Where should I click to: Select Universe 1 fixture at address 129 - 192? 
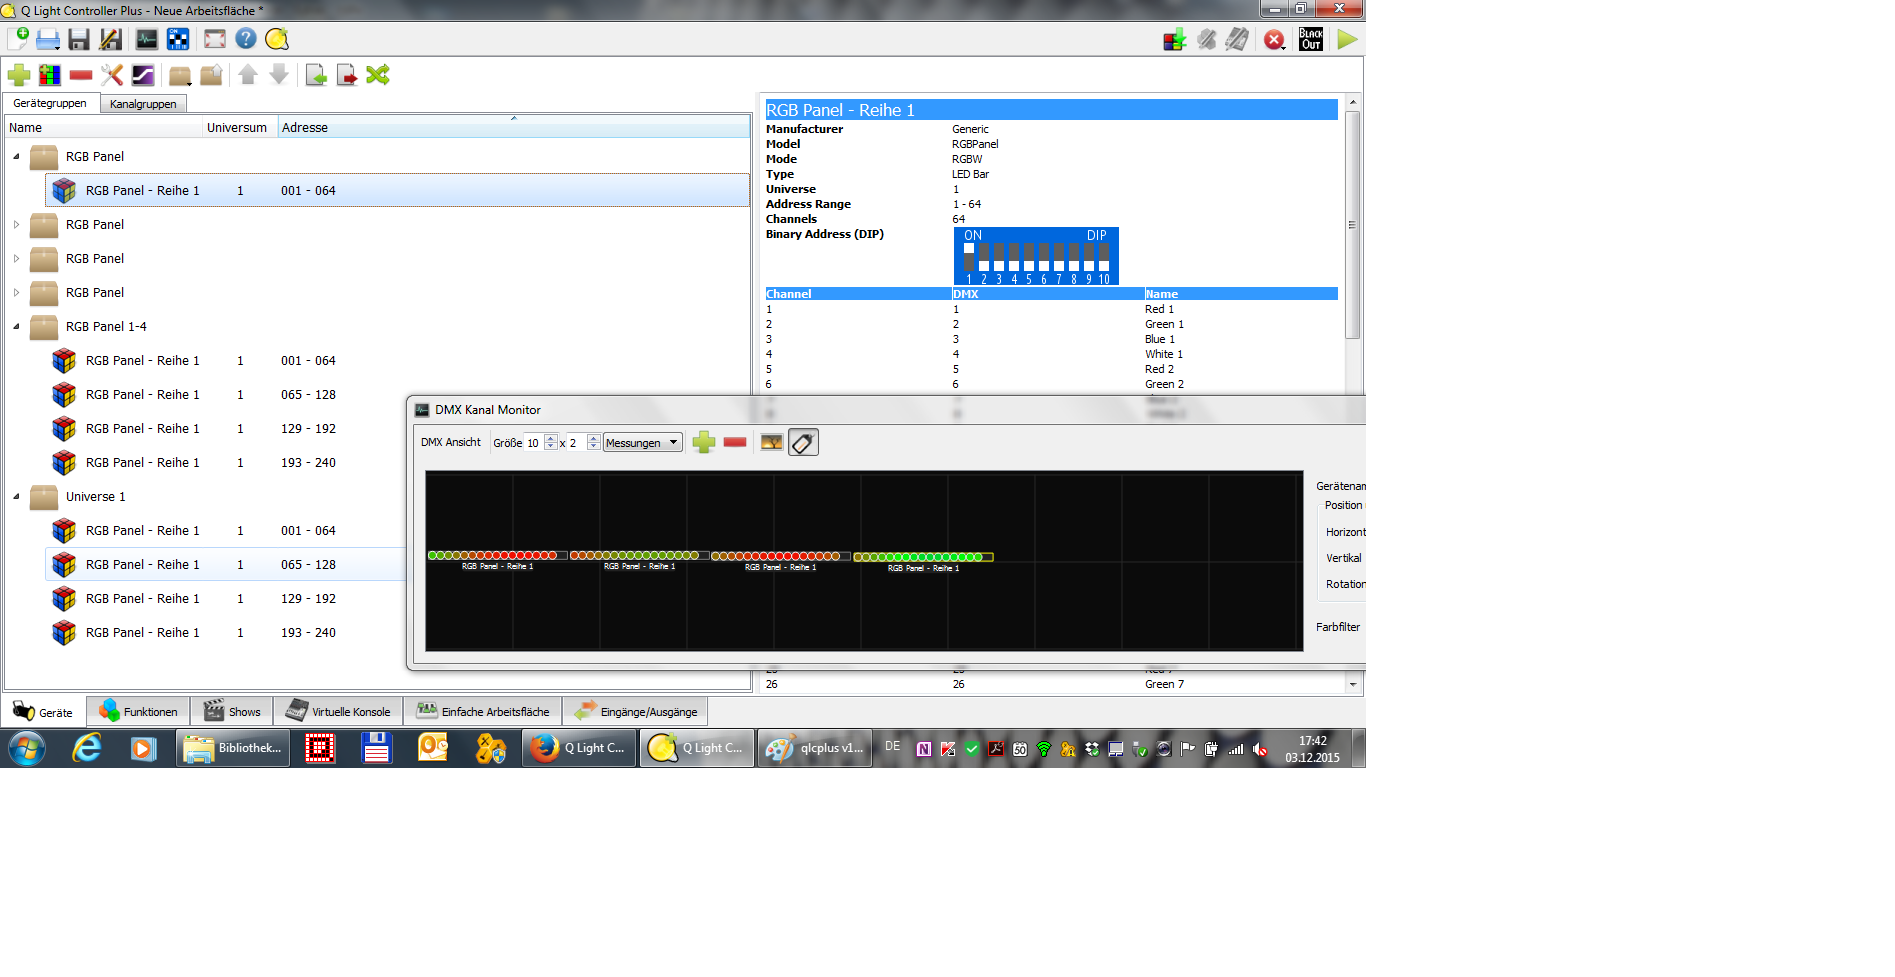[x=226, y=599]
